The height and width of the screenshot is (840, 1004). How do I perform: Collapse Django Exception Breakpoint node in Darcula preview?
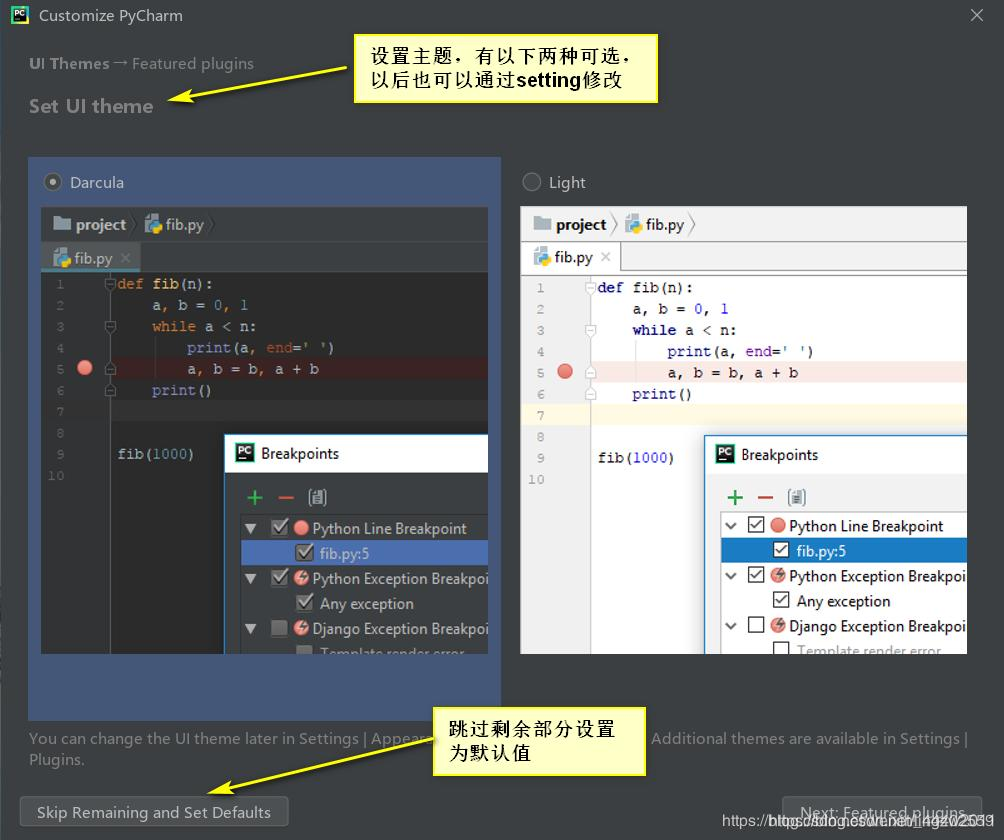(251, 629)
